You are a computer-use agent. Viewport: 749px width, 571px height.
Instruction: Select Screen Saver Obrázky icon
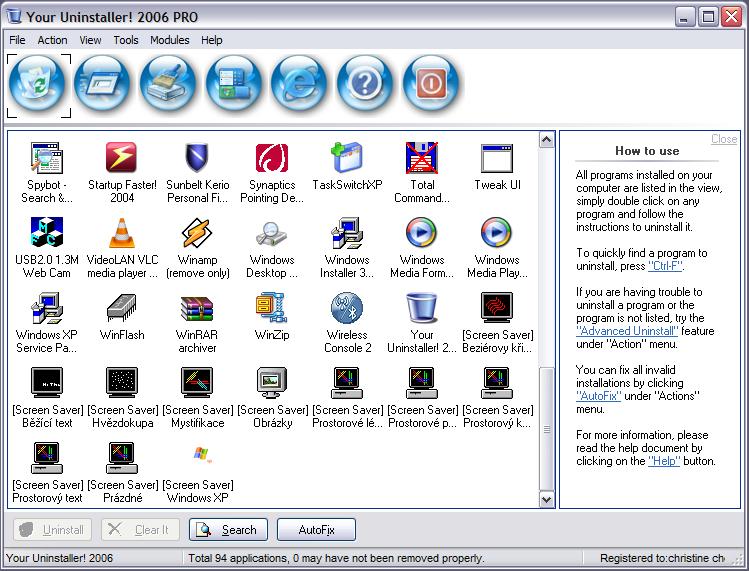272,382
